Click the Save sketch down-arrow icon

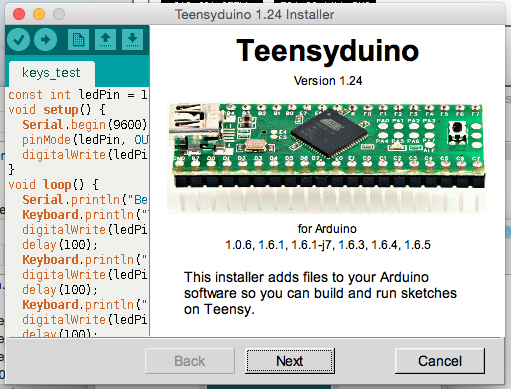point(132,39)
